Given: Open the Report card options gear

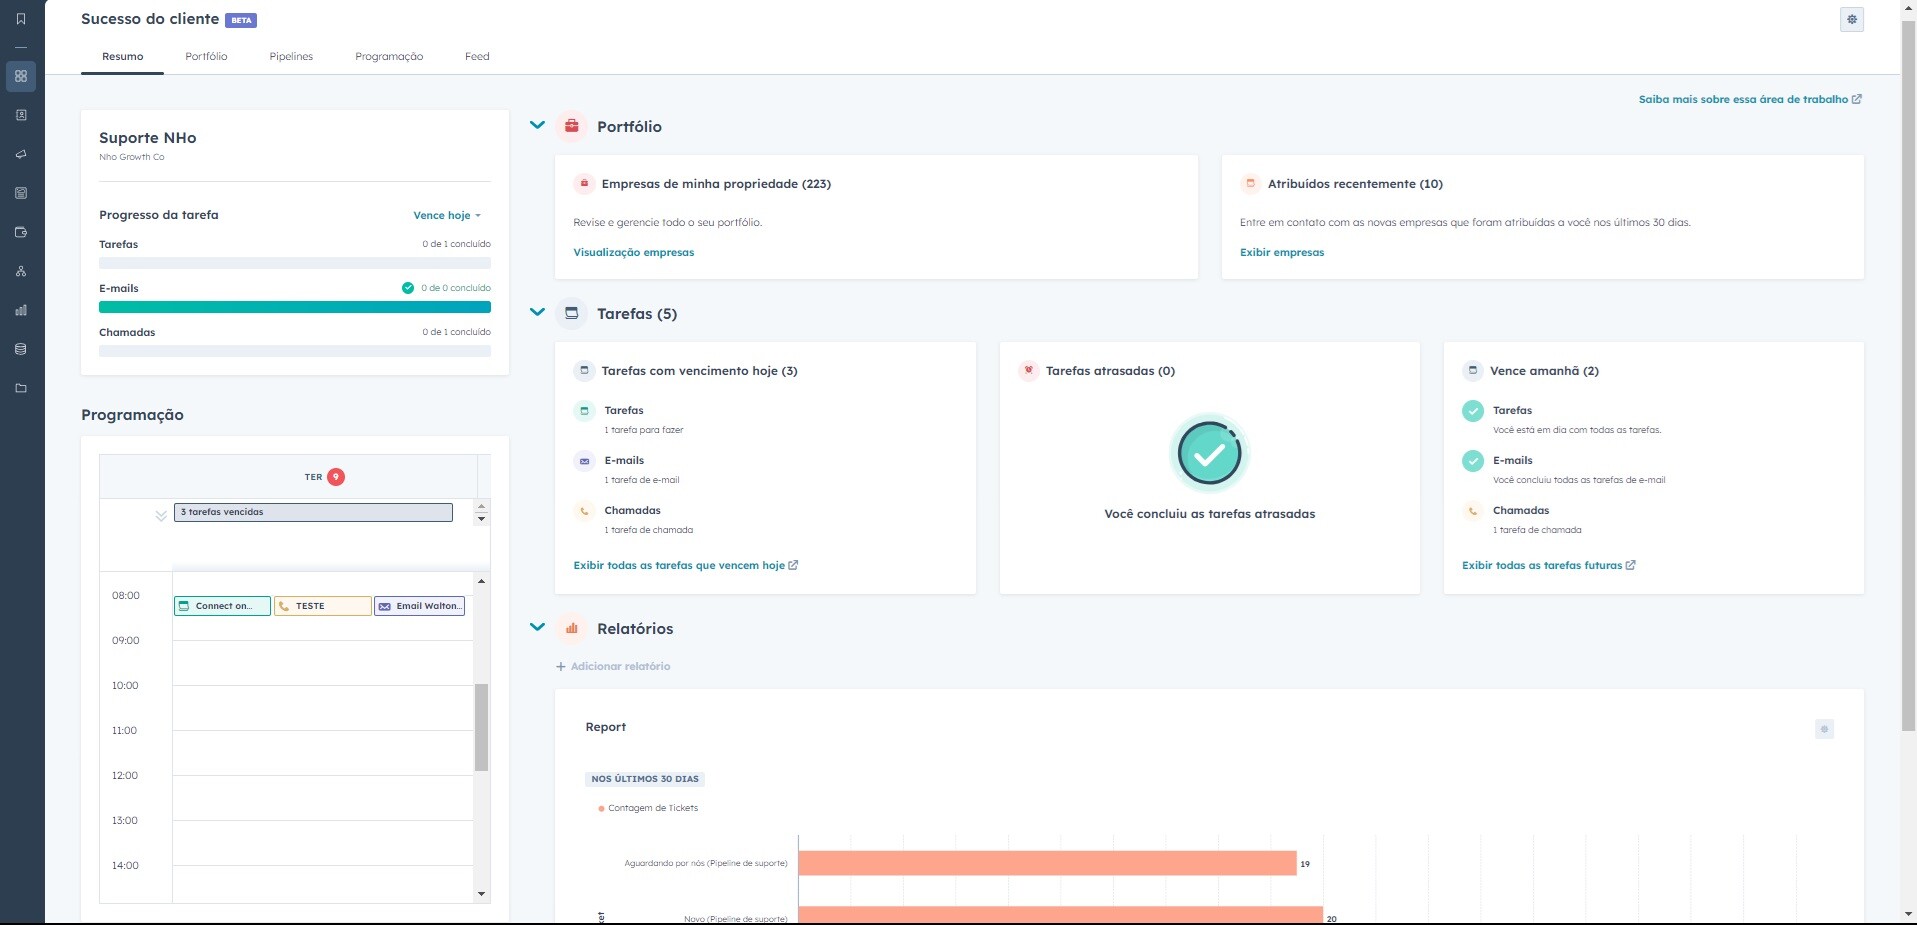Looking at the screenshot, I should [1824, 729].
